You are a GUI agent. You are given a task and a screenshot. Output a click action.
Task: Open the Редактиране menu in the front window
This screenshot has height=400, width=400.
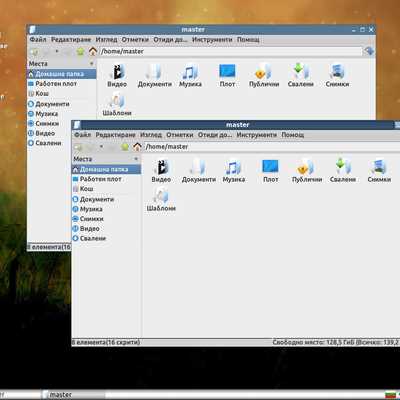pyautogui.click(x=115, y=135)
